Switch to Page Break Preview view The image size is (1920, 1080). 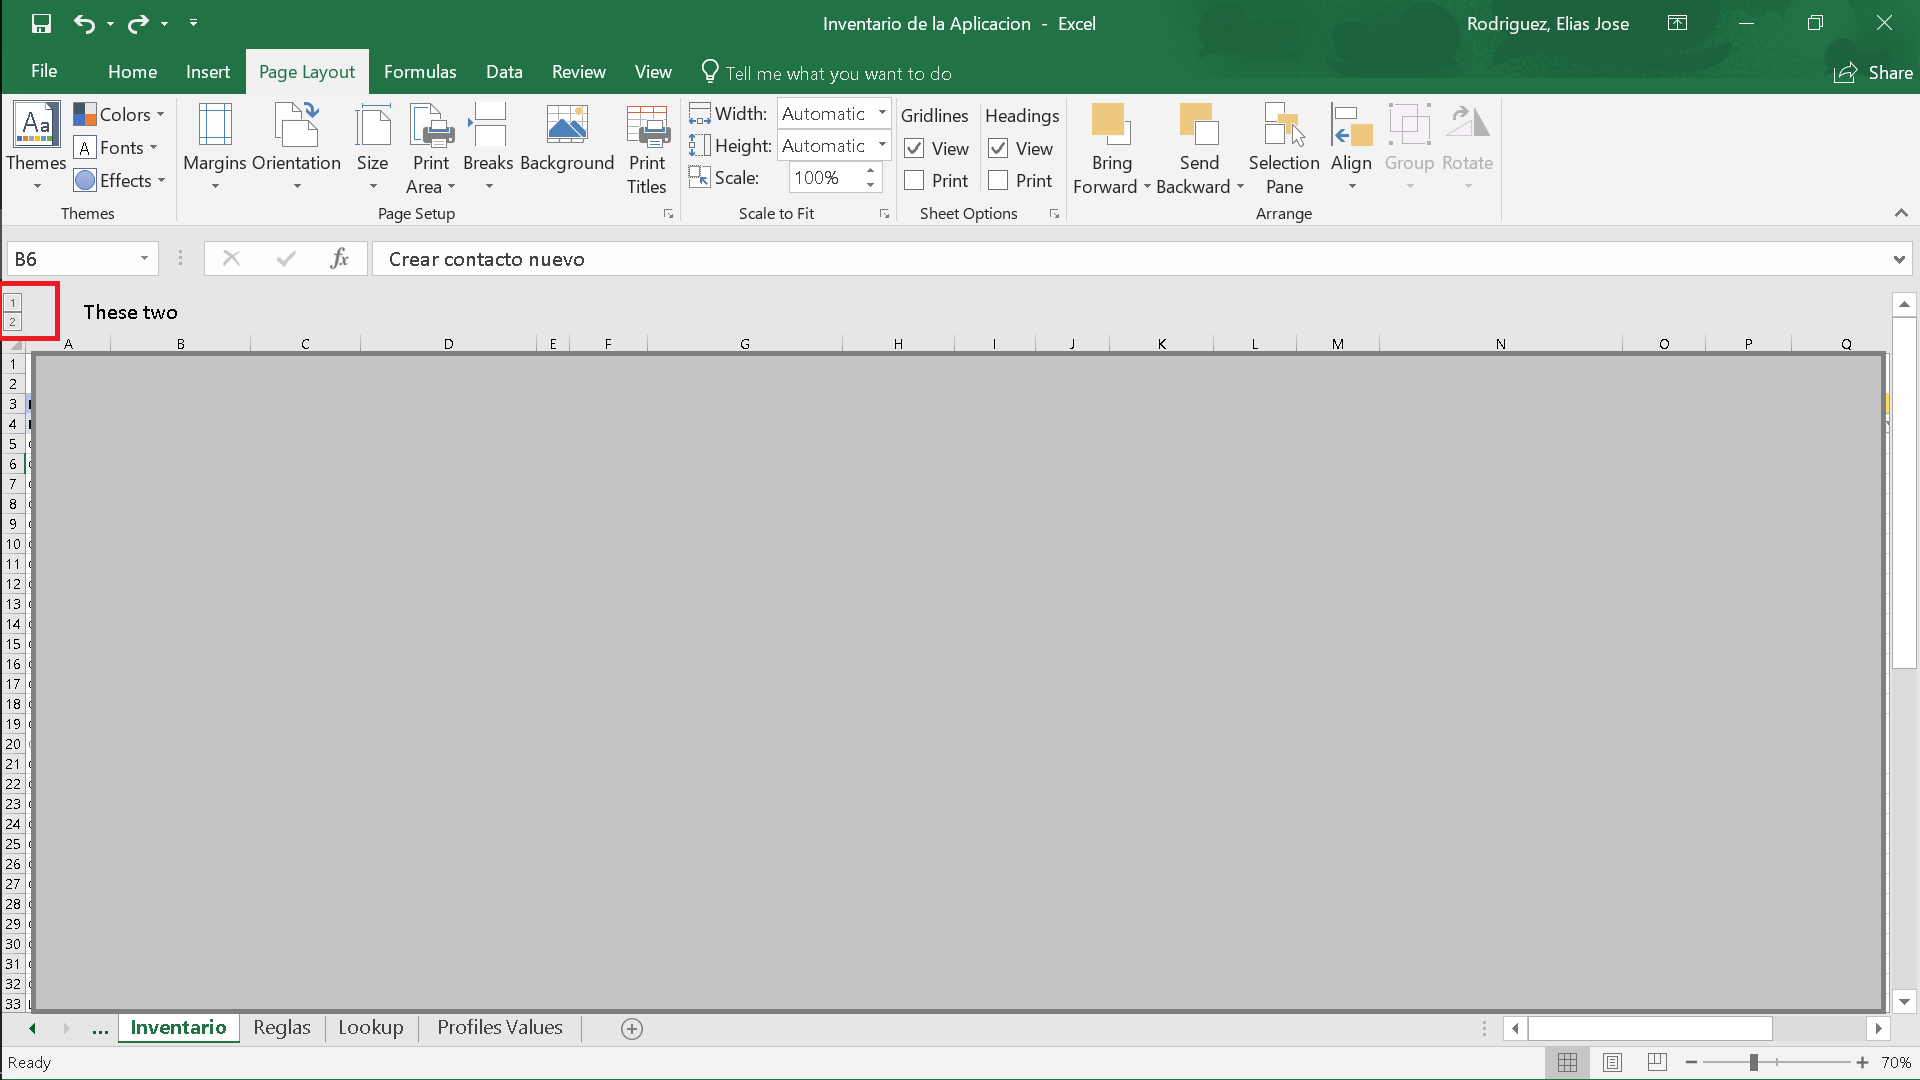click(1657, 1062)
